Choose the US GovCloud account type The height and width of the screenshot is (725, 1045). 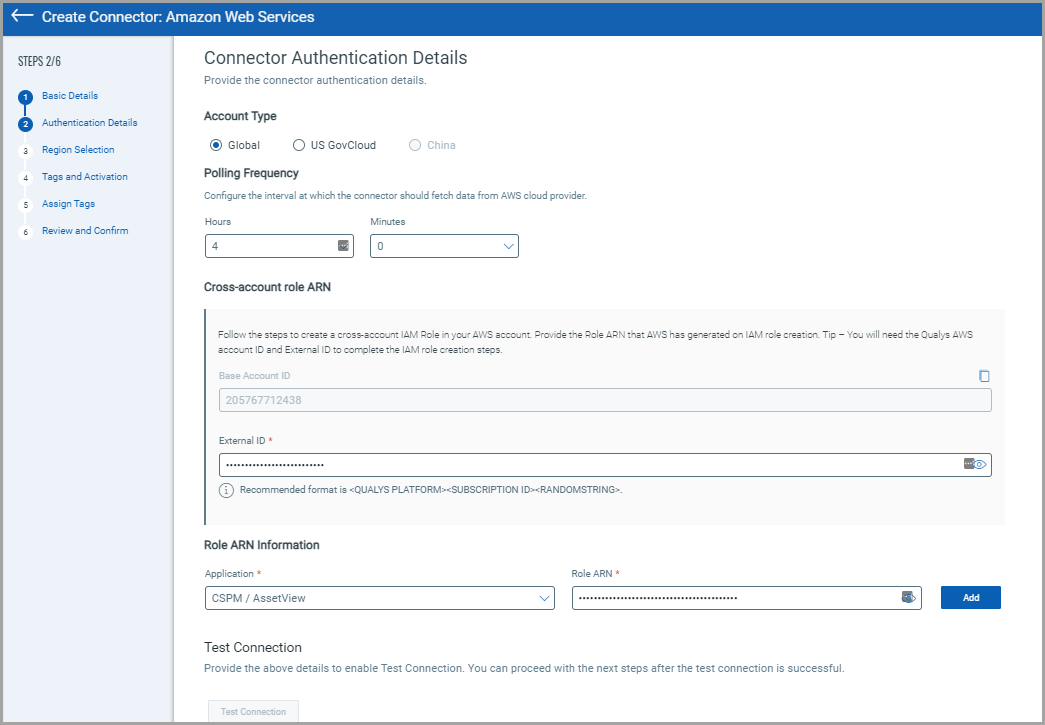pos(299,145)
